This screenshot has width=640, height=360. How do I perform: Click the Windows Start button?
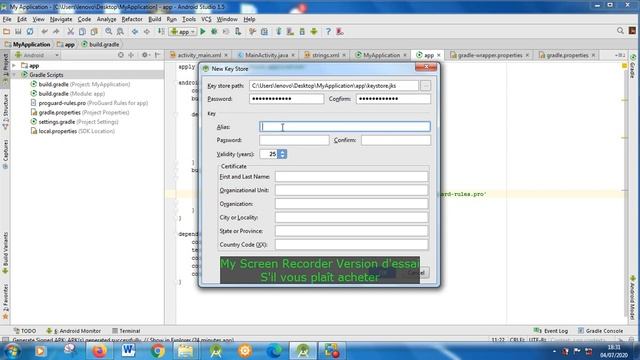pyautogui.click(x=12, y=351)
